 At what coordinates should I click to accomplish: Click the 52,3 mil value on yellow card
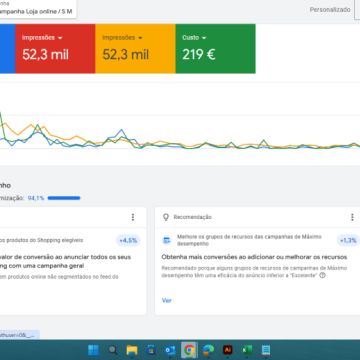point(125,54)
